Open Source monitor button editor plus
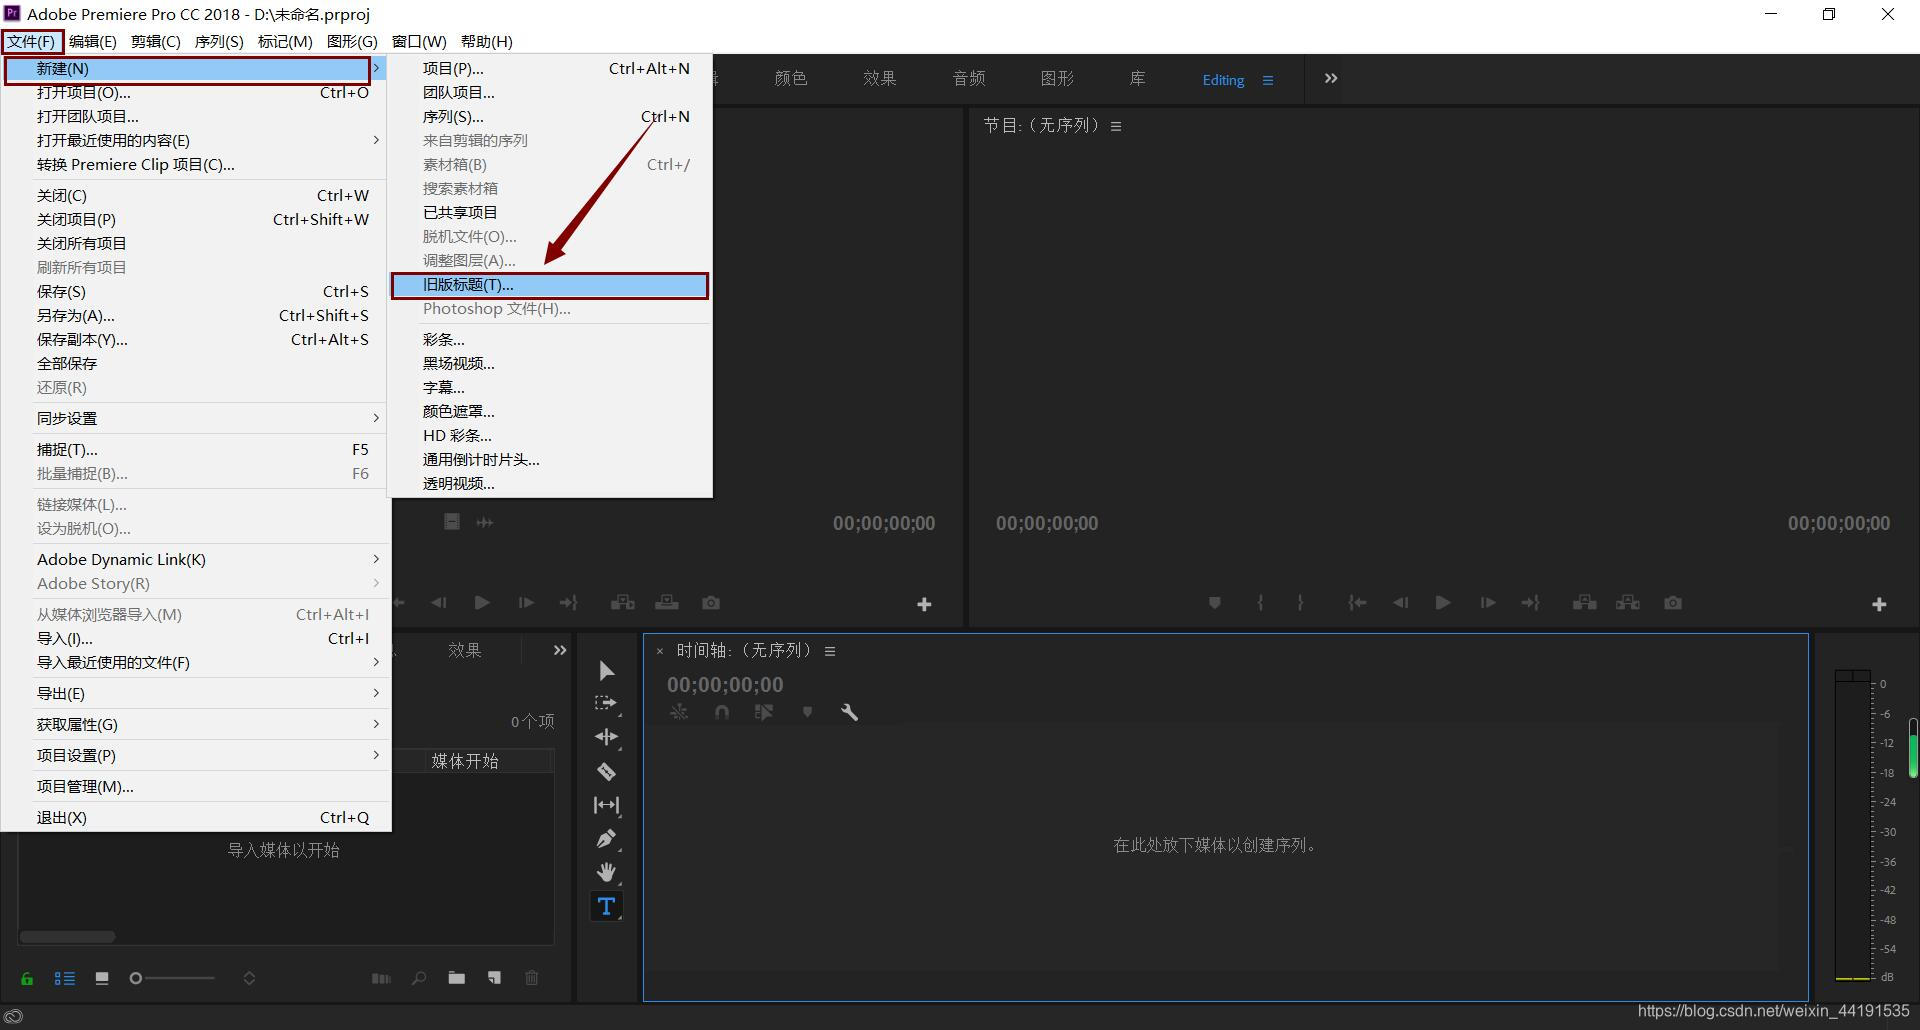1920x1030 pixels. point(924,604)
